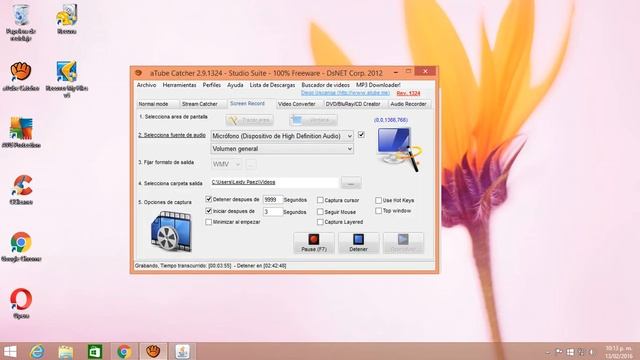This screenshot has width=640, height=360.
Task: Click the taskbar clock and date
Action: click(x=619, y=352)
